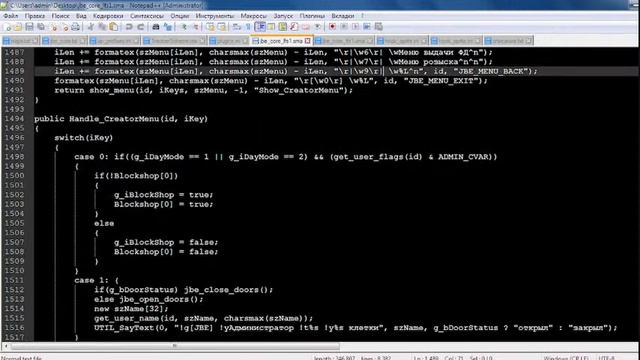Image resolution: width=640 pixels, height=360 pixels.
Task: Click line number 1498 in margin
Action: point(15,157)
